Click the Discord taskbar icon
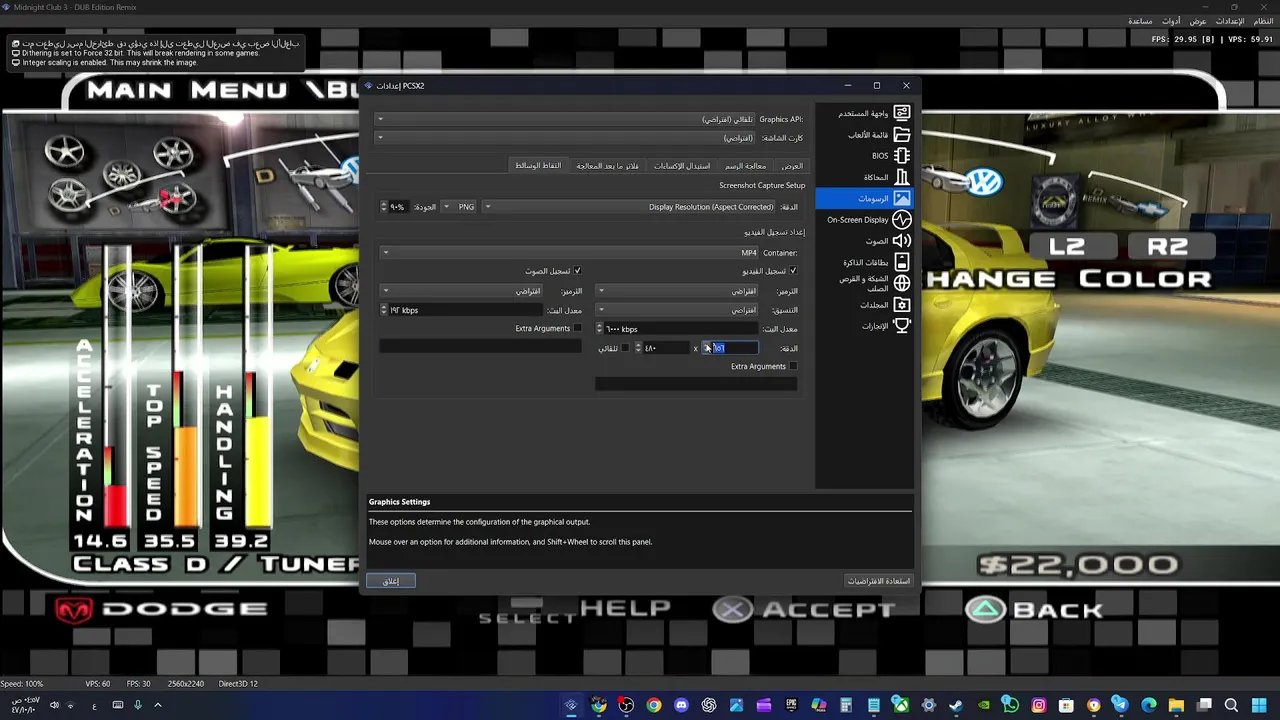Screen dimensions: 1280x720 [x=681, y=705]
